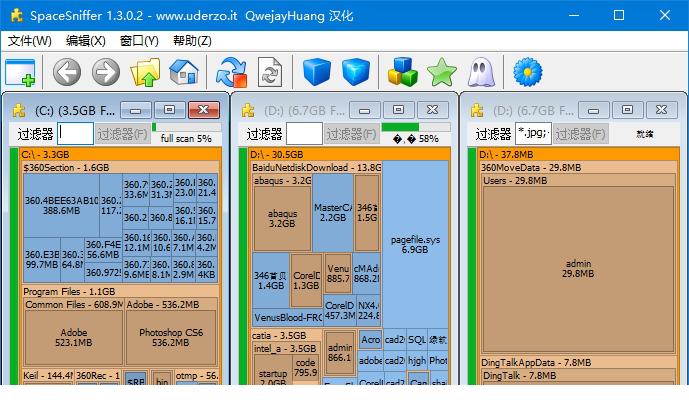The width and height of the screenshot is (689, 400).
Task: Click the star icon of the right D: window
Action: point(477,110)
